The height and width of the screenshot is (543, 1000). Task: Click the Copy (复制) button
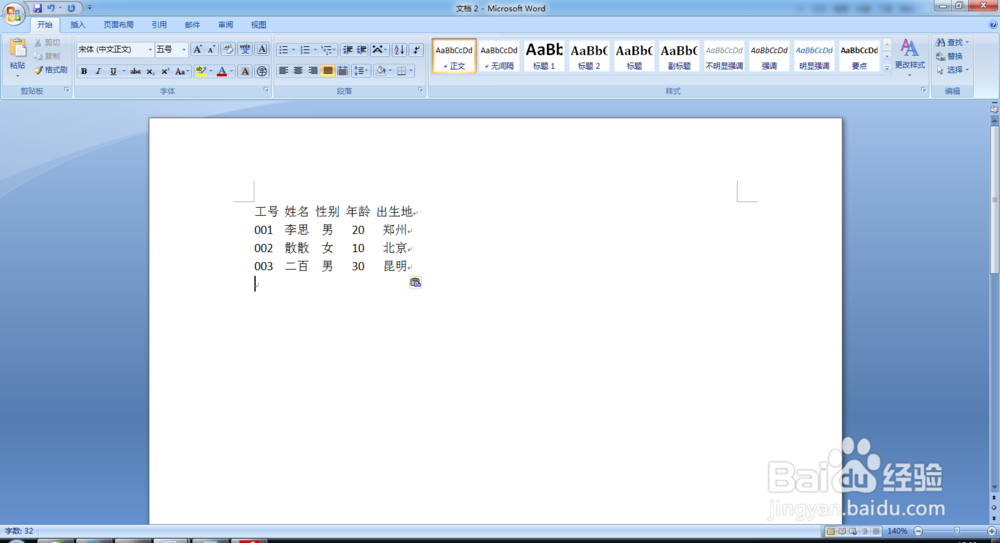(48, 56)
